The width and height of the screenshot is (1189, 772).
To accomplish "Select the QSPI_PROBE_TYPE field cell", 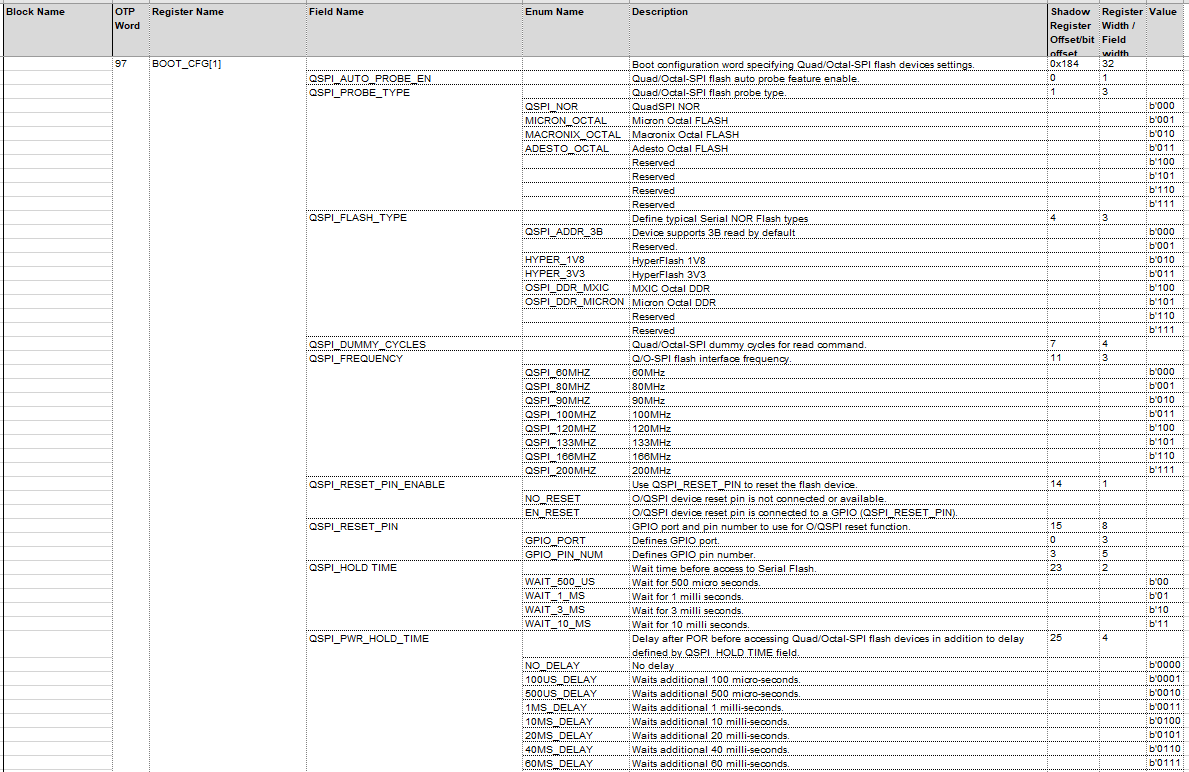I will (x=414, y=93).
